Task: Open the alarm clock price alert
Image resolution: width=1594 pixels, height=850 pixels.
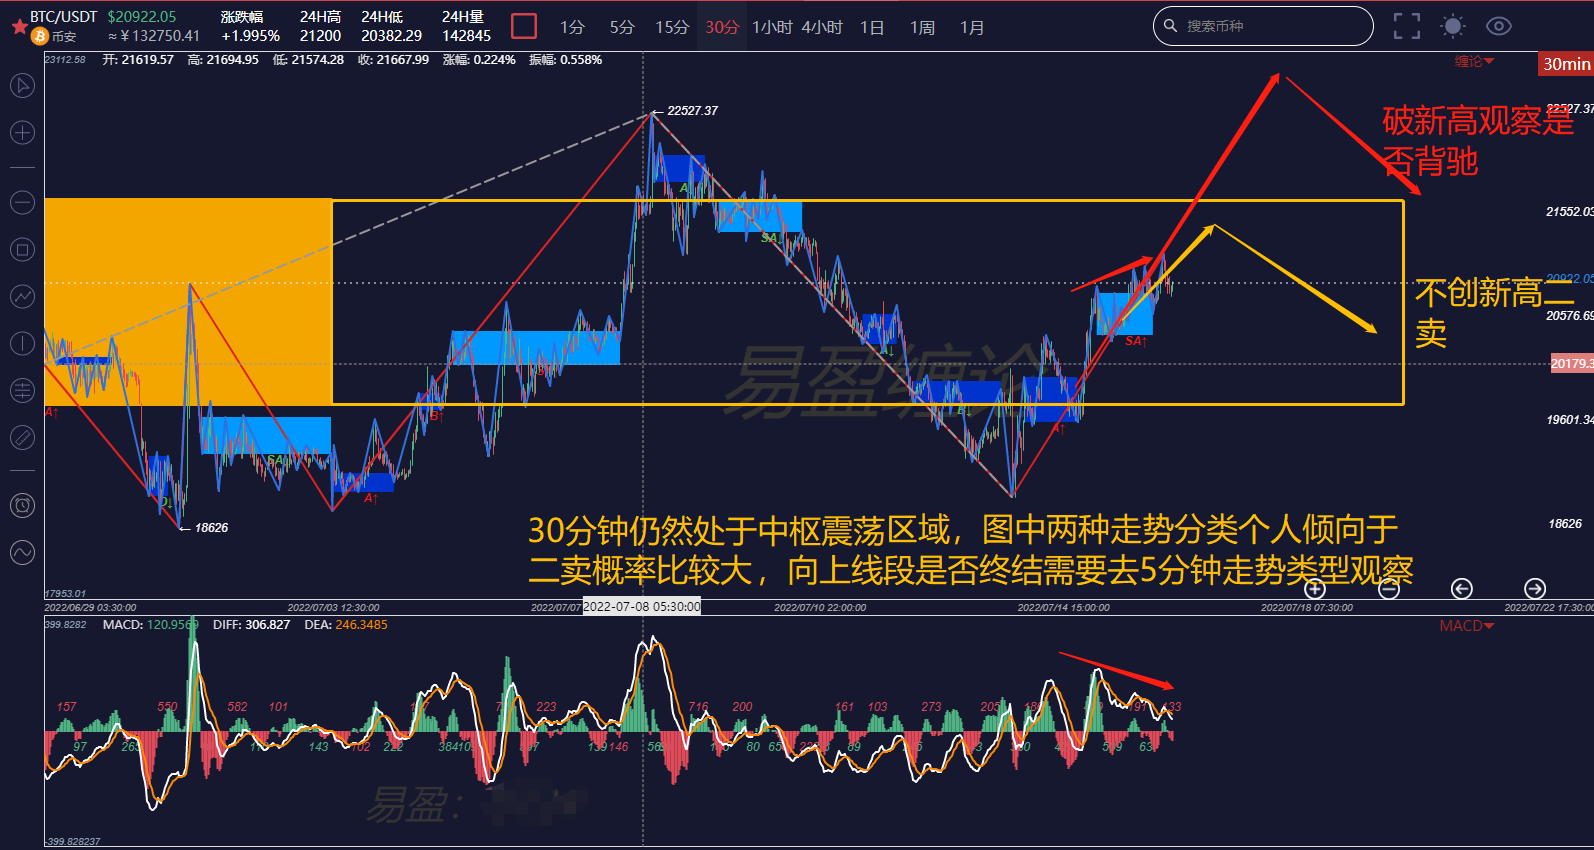Action: click(x=22, y=506)
